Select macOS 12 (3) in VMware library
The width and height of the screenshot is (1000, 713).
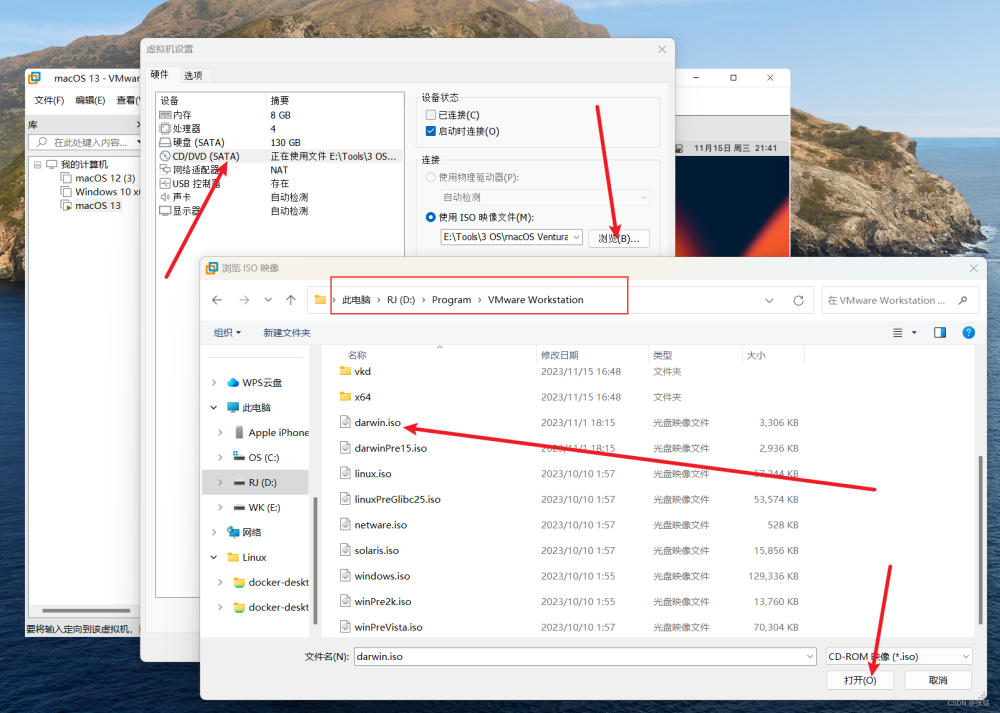(x=105, y=178)
